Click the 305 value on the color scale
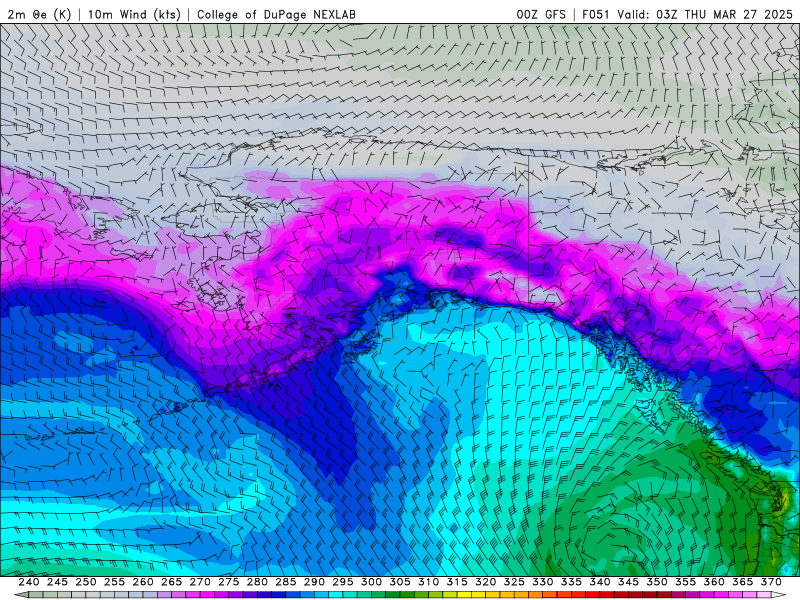Screen dimensions: 800x600 tap(400, 582)
